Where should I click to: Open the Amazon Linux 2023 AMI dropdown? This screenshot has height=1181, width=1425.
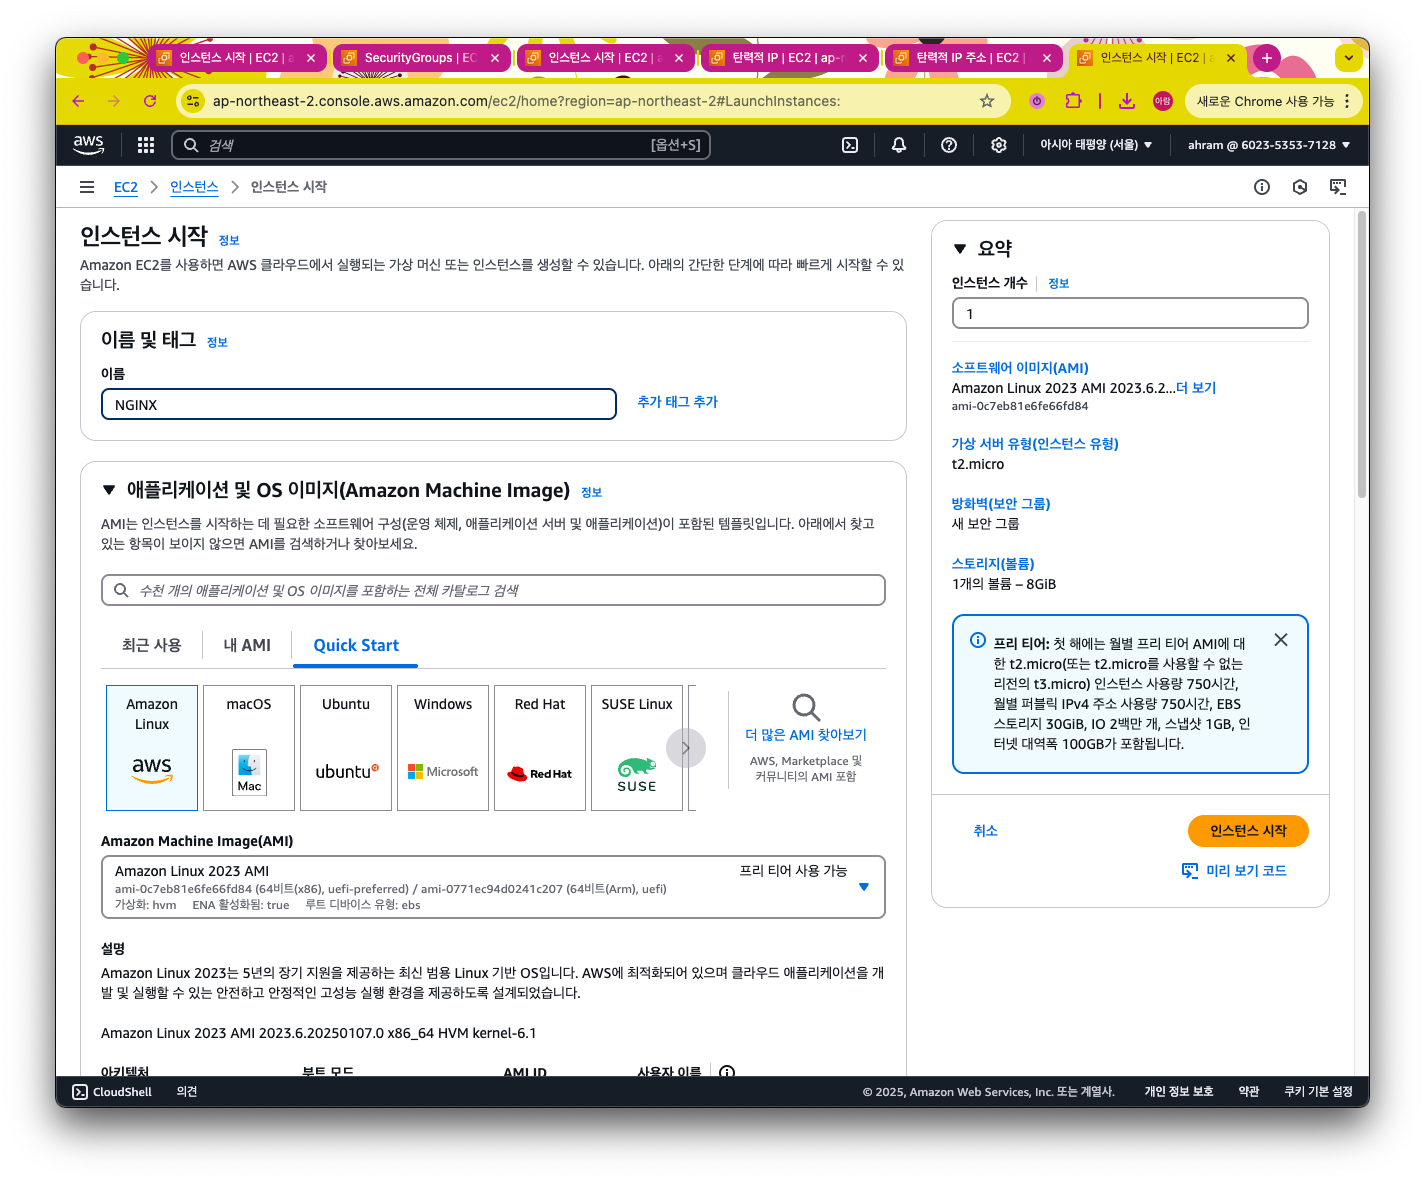coord(493,887)
